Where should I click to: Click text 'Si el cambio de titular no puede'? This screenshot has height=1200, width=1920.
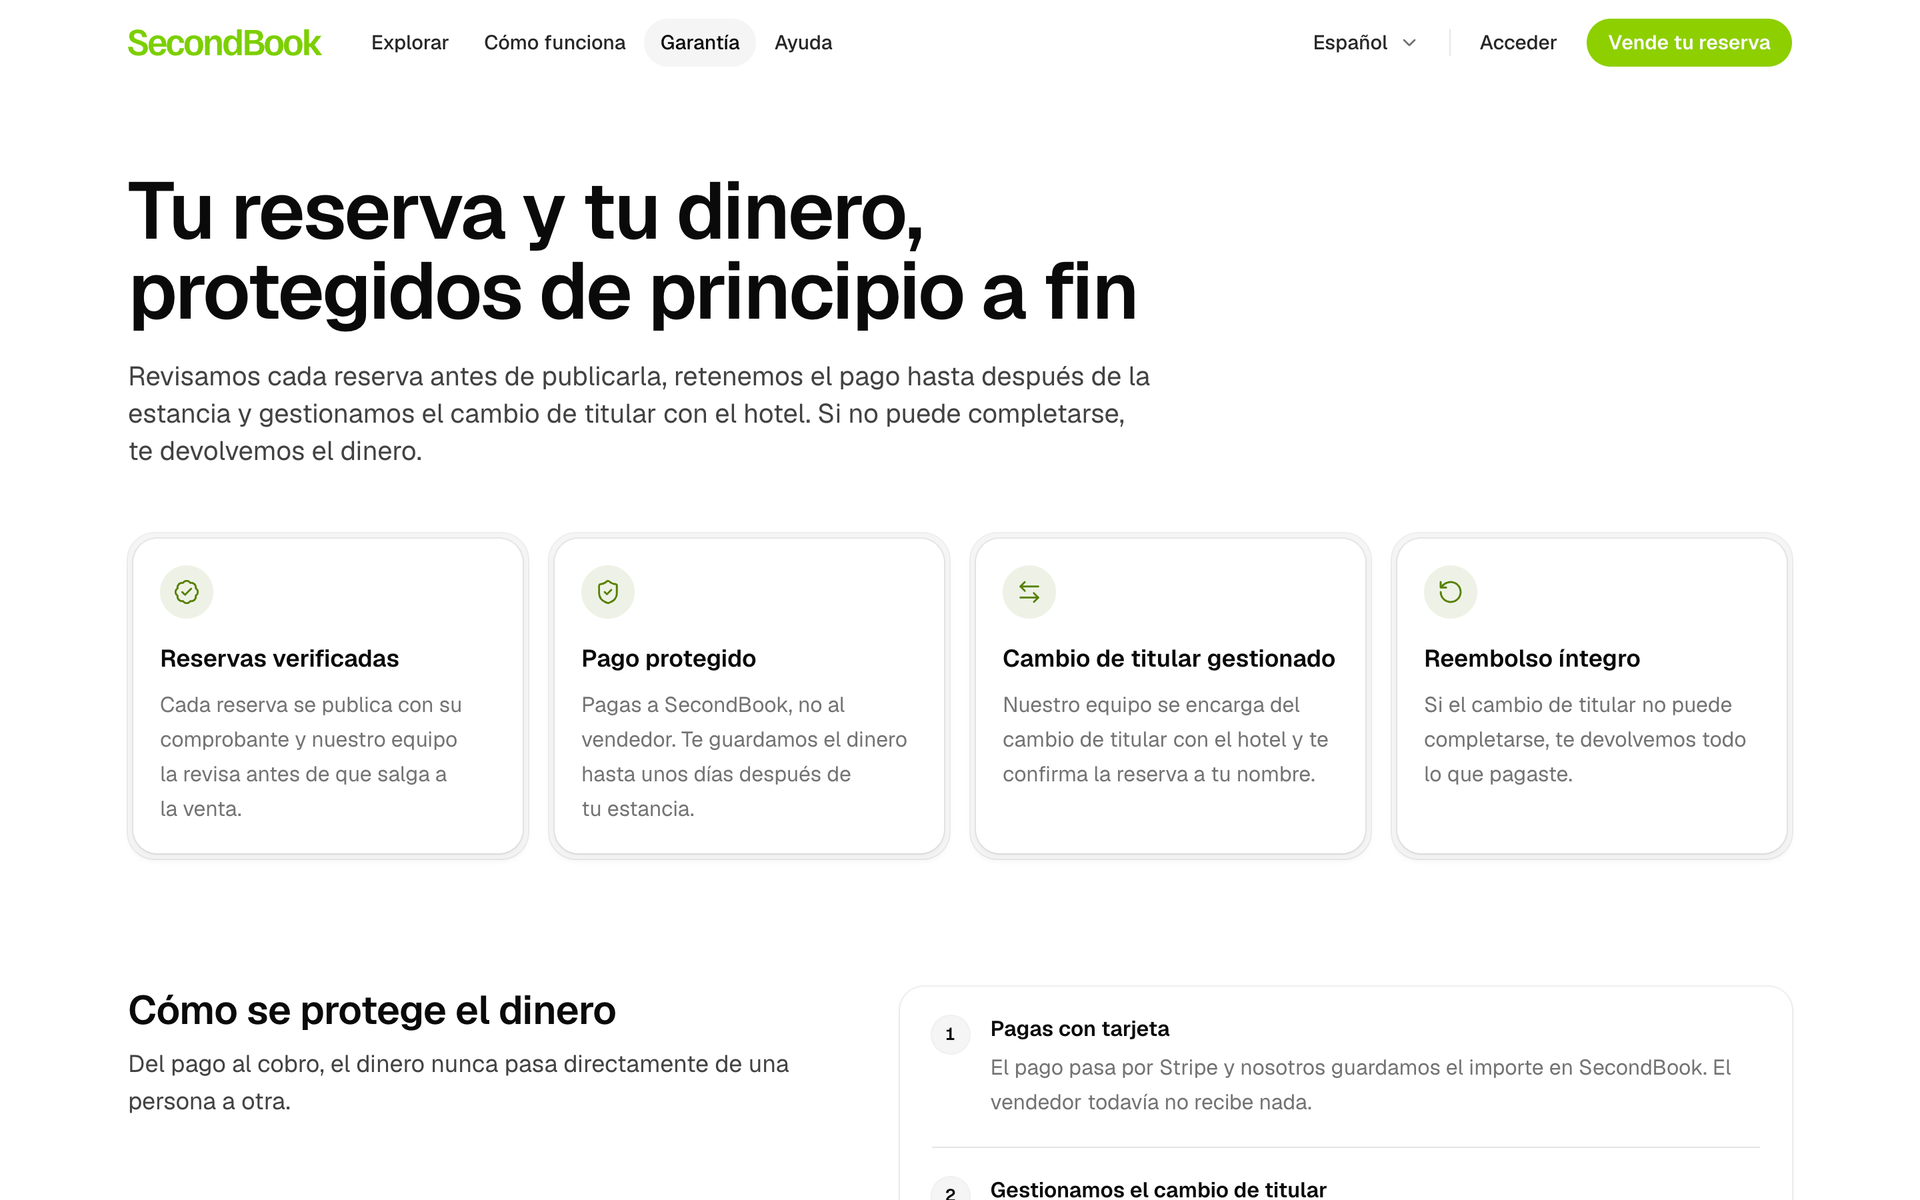click(1578, 705)
